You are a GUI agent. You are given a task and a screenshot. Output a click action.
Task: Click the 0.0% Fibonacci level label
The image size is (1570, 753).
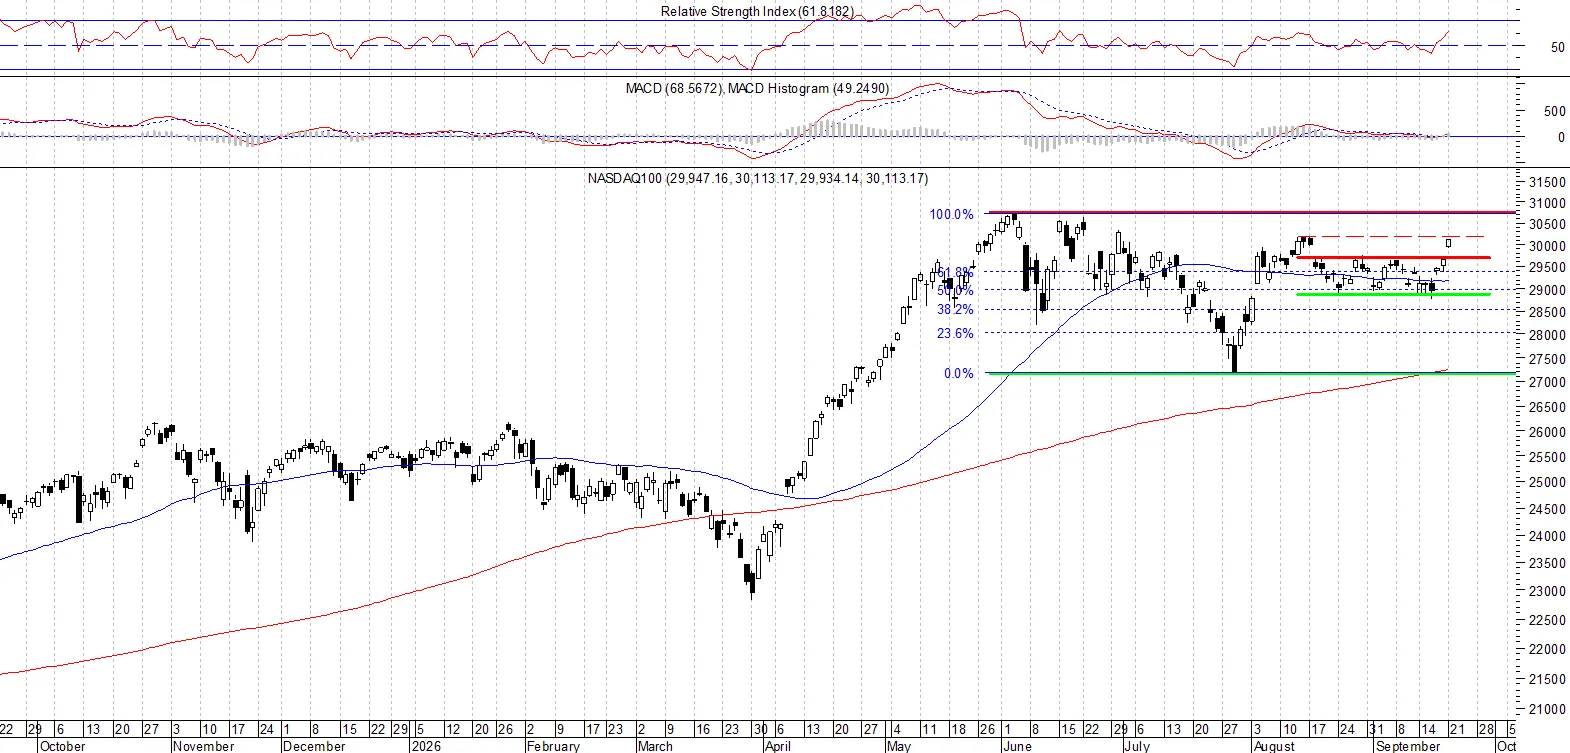point(958,374)
